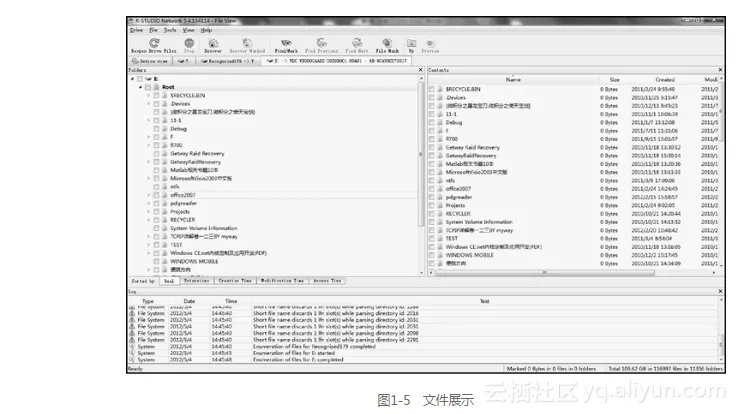Check the Projects checkbox in Folders tree
Viewport: 737px width, 414px height.
pyautogui.click(x=156, y=212)
